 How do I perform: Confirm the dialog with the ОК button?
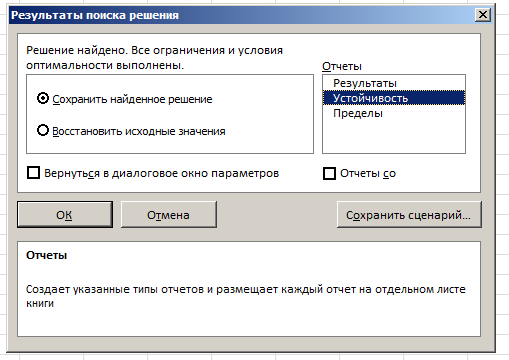(65, 215)
